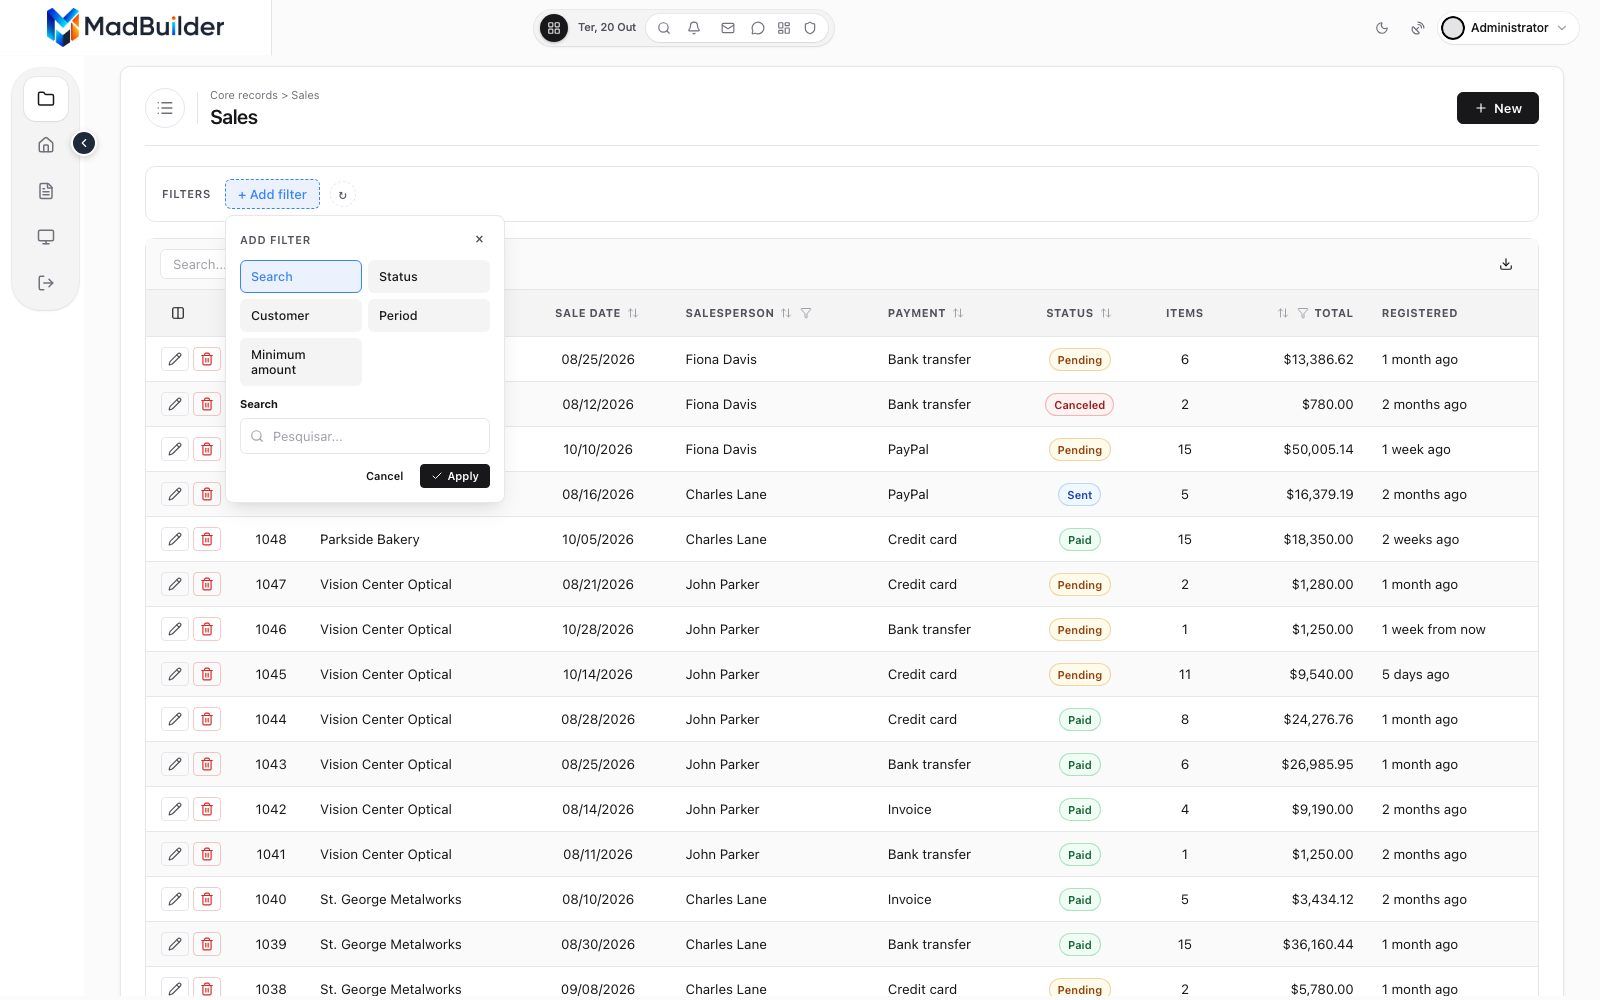The image size is (1600, 1000).
Task: Click the home icon in sidebar
Action: tap(46, 145)
